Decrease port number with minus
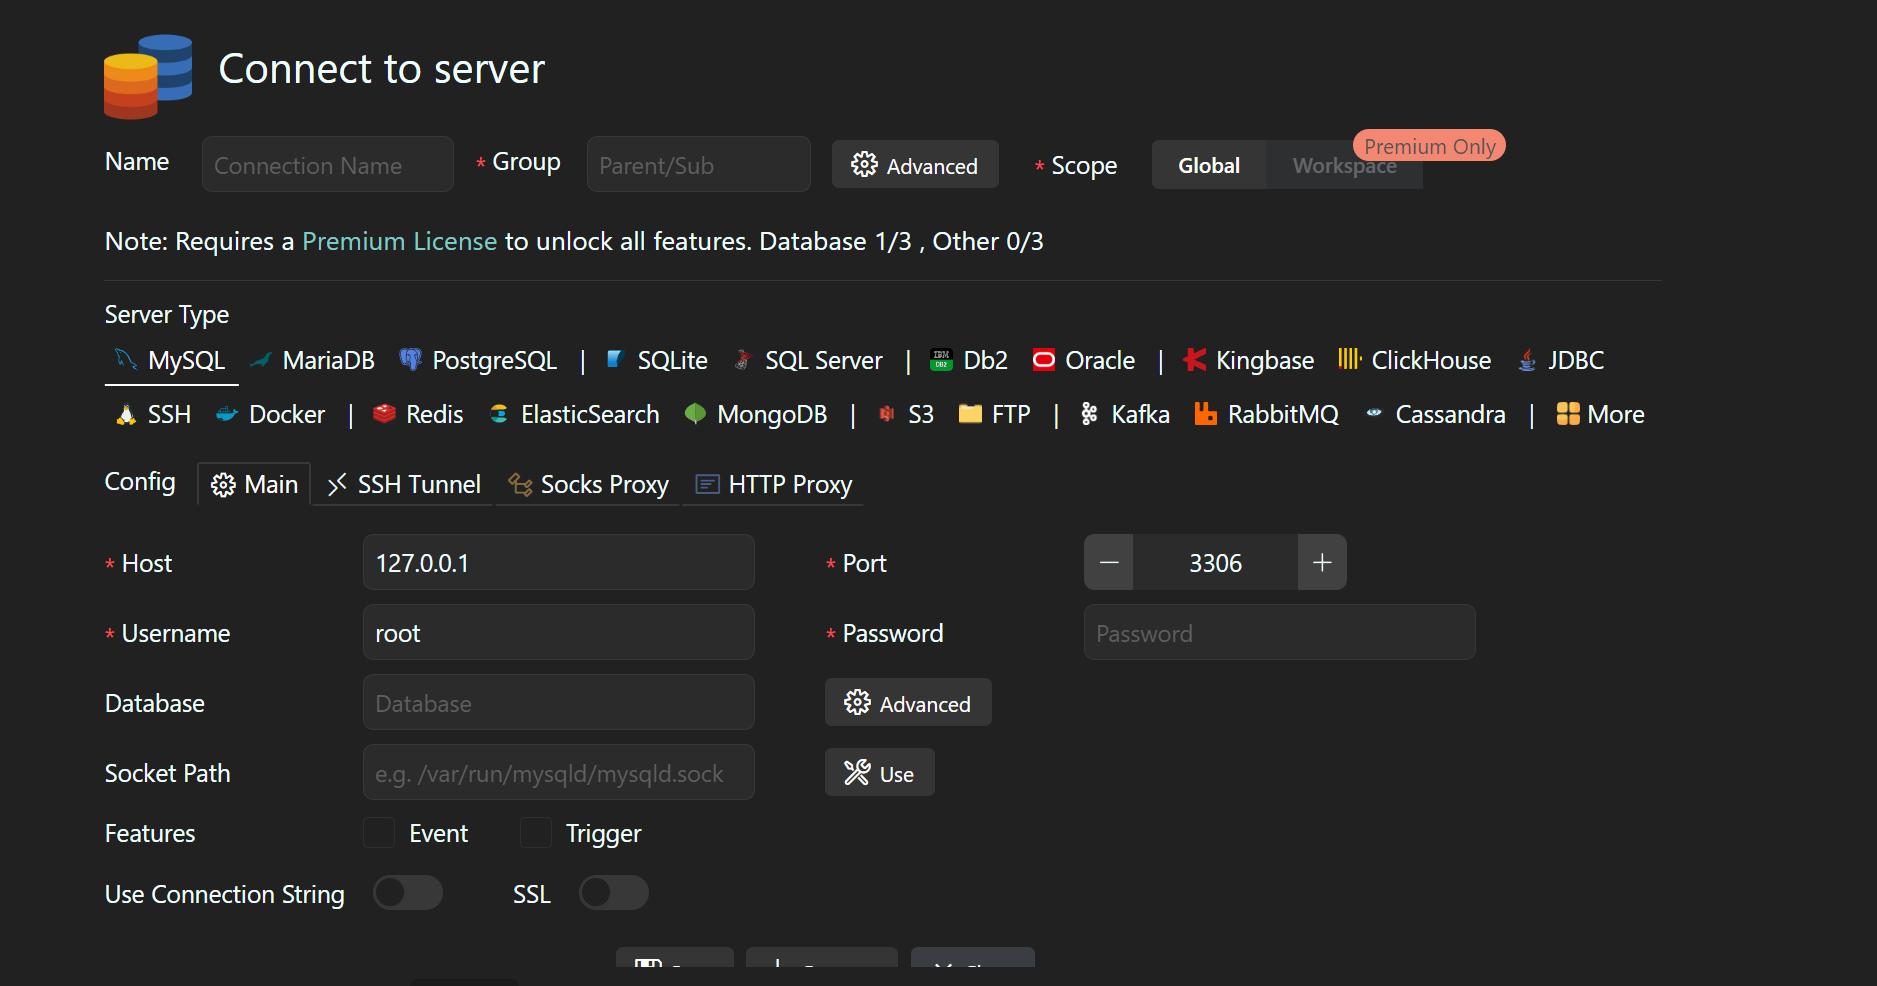This screenshot has height=986, width=1877. [x=1109, y=563]
